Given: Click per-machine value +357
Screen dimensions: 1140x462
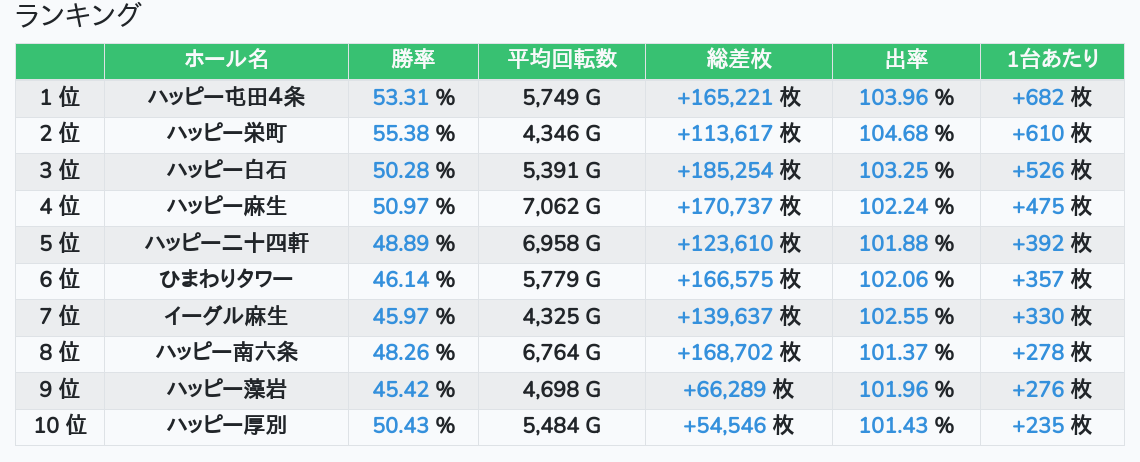Looking at the screenshot, I should pos(1038,279).
